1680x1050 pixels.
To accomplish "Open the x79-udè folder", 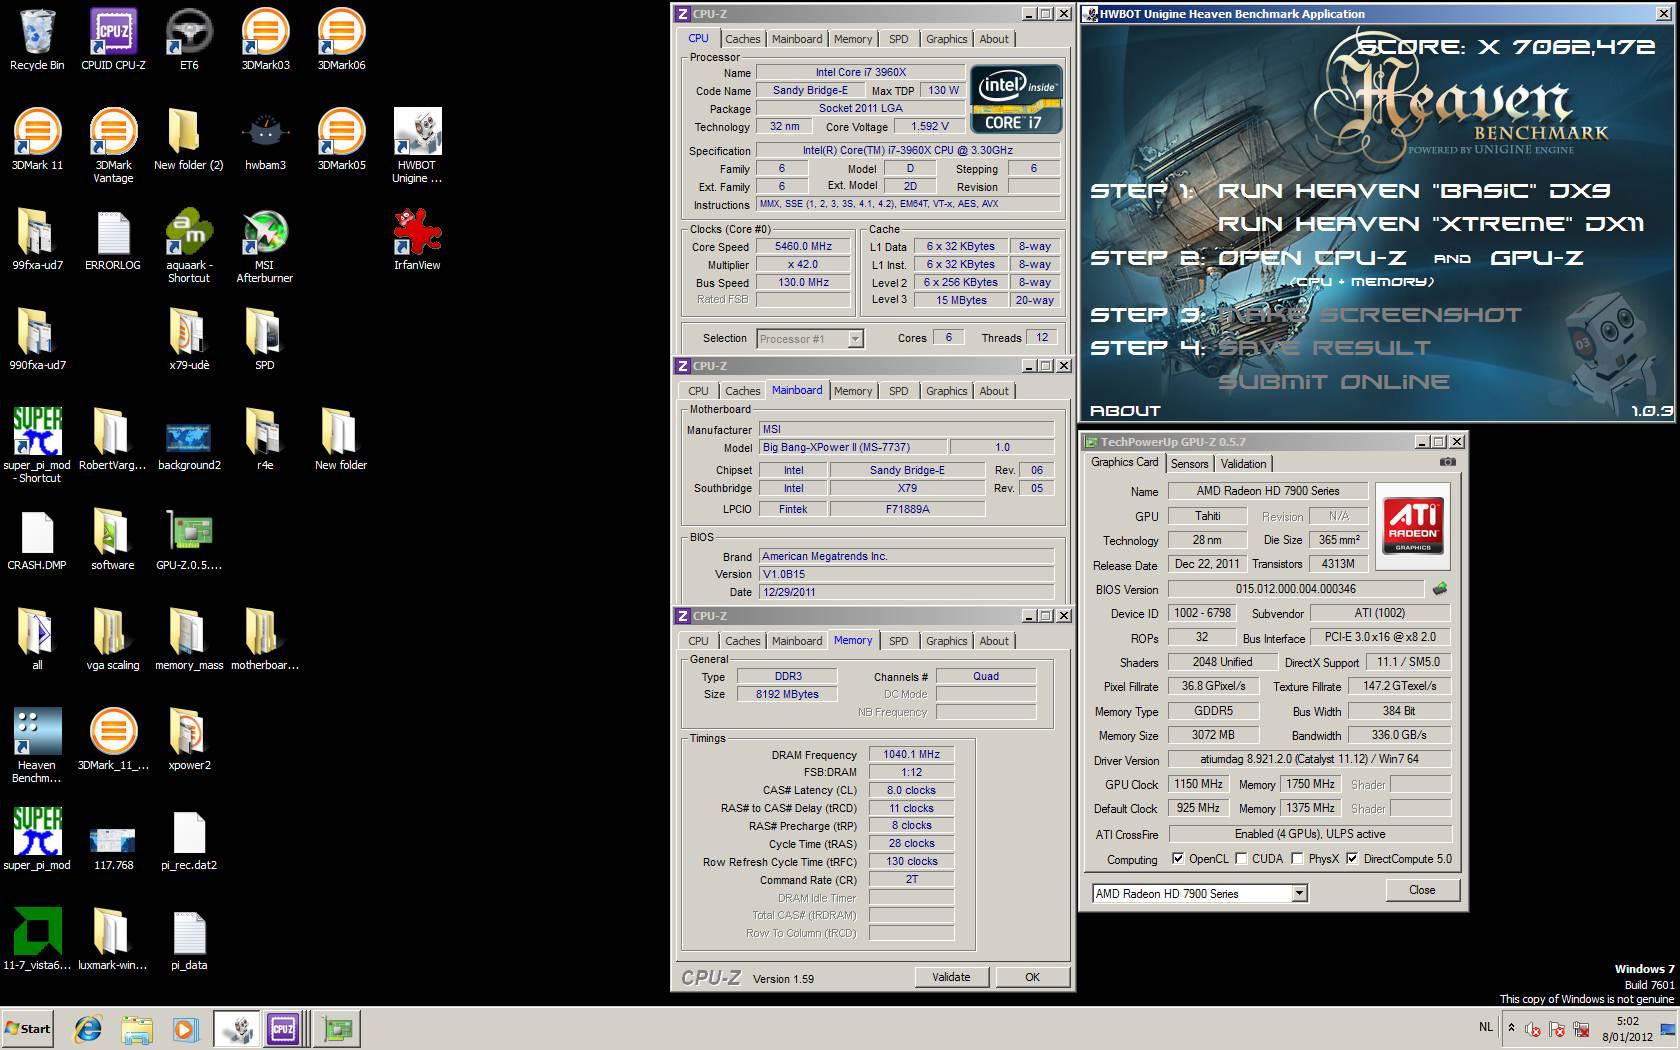I will (189, 340).
